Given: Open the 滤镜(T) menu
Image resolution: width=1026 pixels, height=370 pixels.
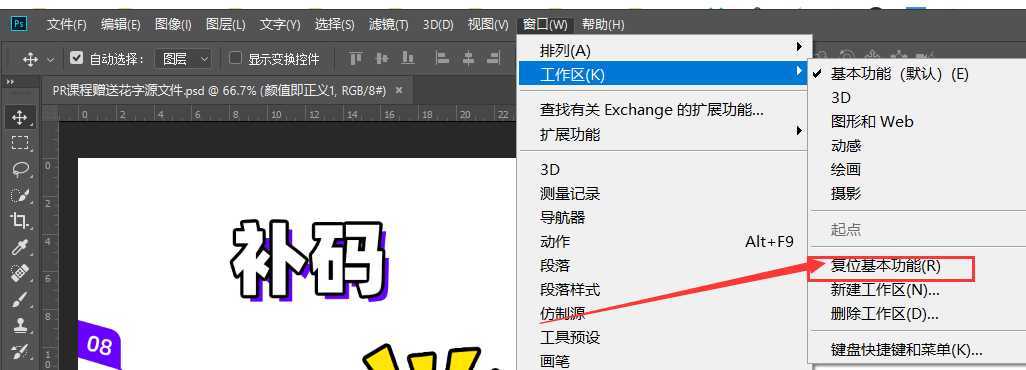Looking at the screenshot, I should (x=389, y=25).
